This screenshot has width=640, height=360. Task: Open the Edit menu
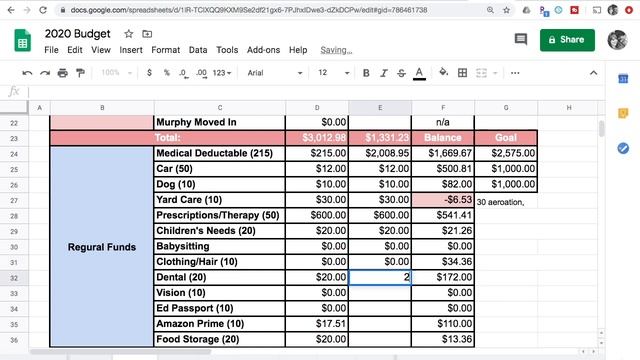pyautogui.click(x=75, y=50)
